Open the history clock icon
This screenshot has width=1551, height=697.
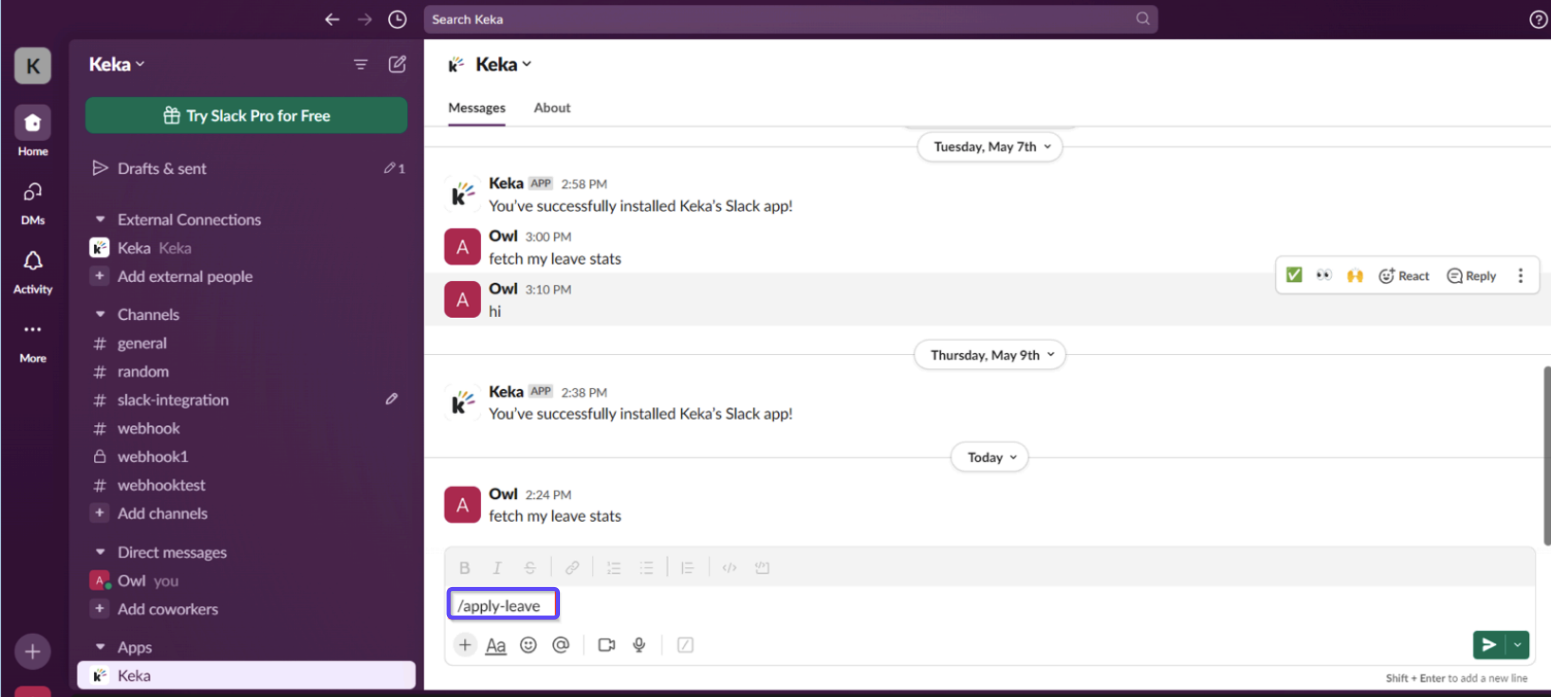tap(398, 19)
